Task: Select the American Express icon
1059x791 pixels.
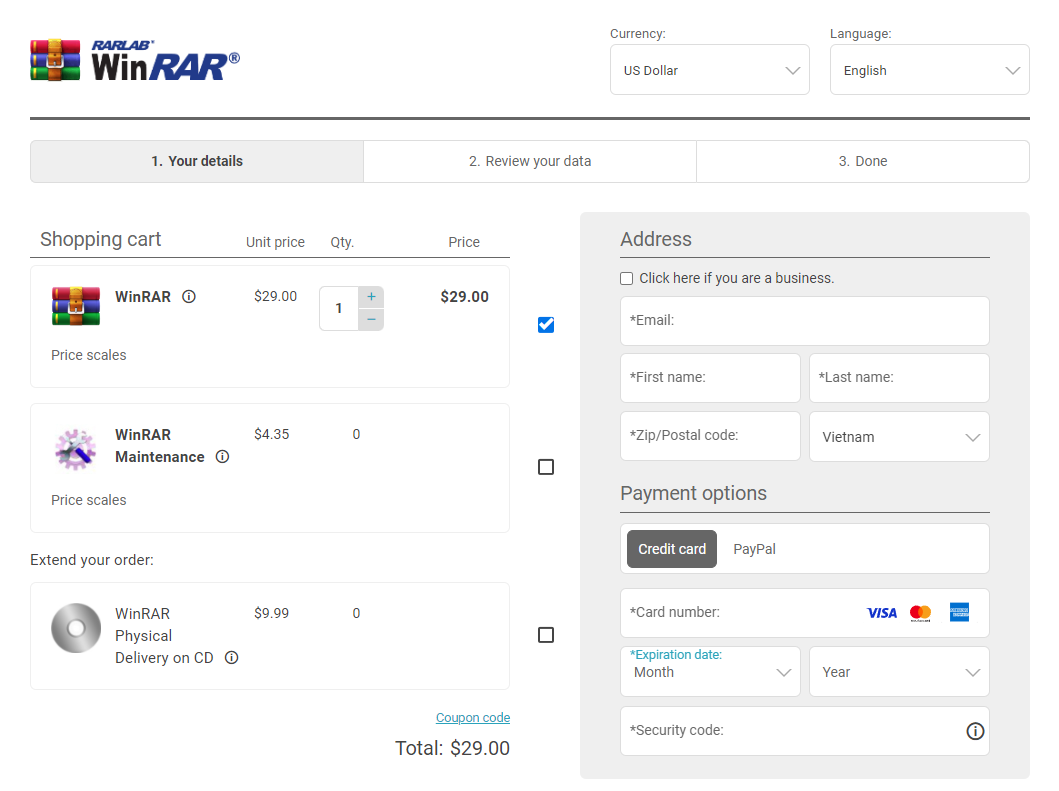Action: tap(959, 612)
